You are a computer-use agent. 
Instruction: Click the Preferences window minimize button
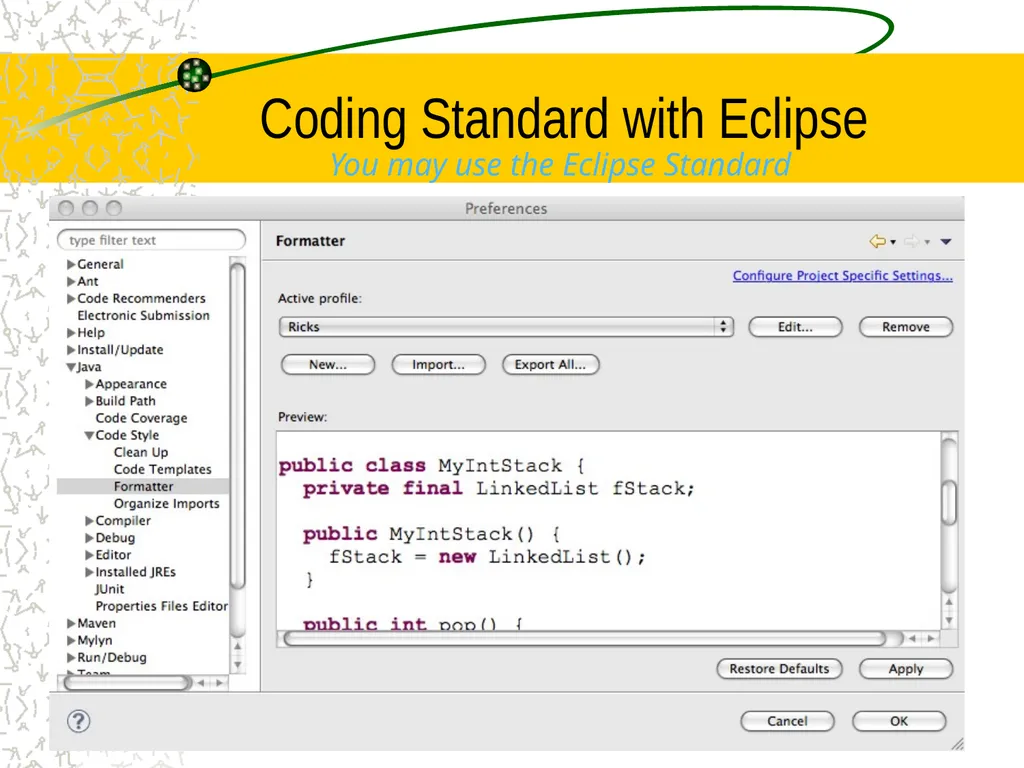click(x=90, y=208)
